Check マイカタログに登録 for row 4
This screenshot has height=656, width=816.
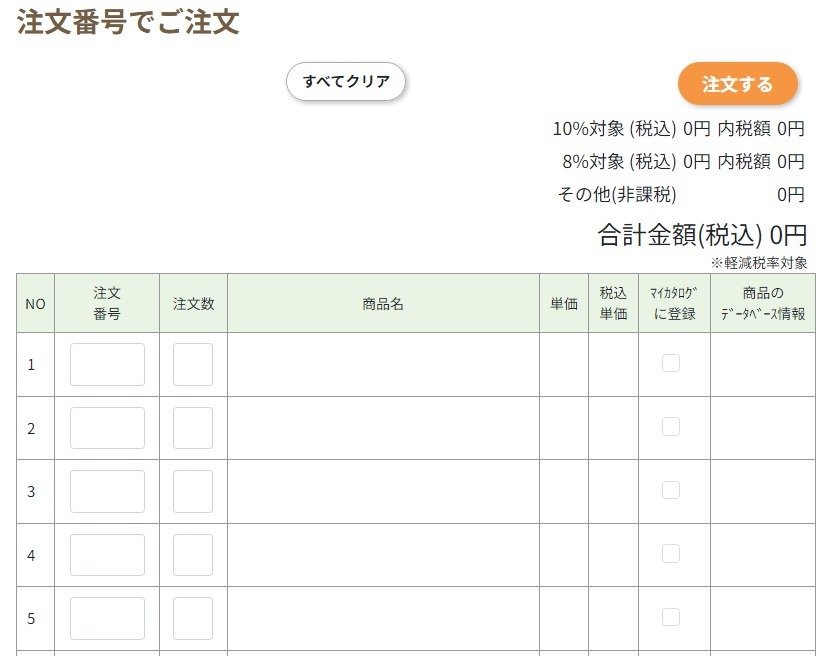[x=671, y=554]
